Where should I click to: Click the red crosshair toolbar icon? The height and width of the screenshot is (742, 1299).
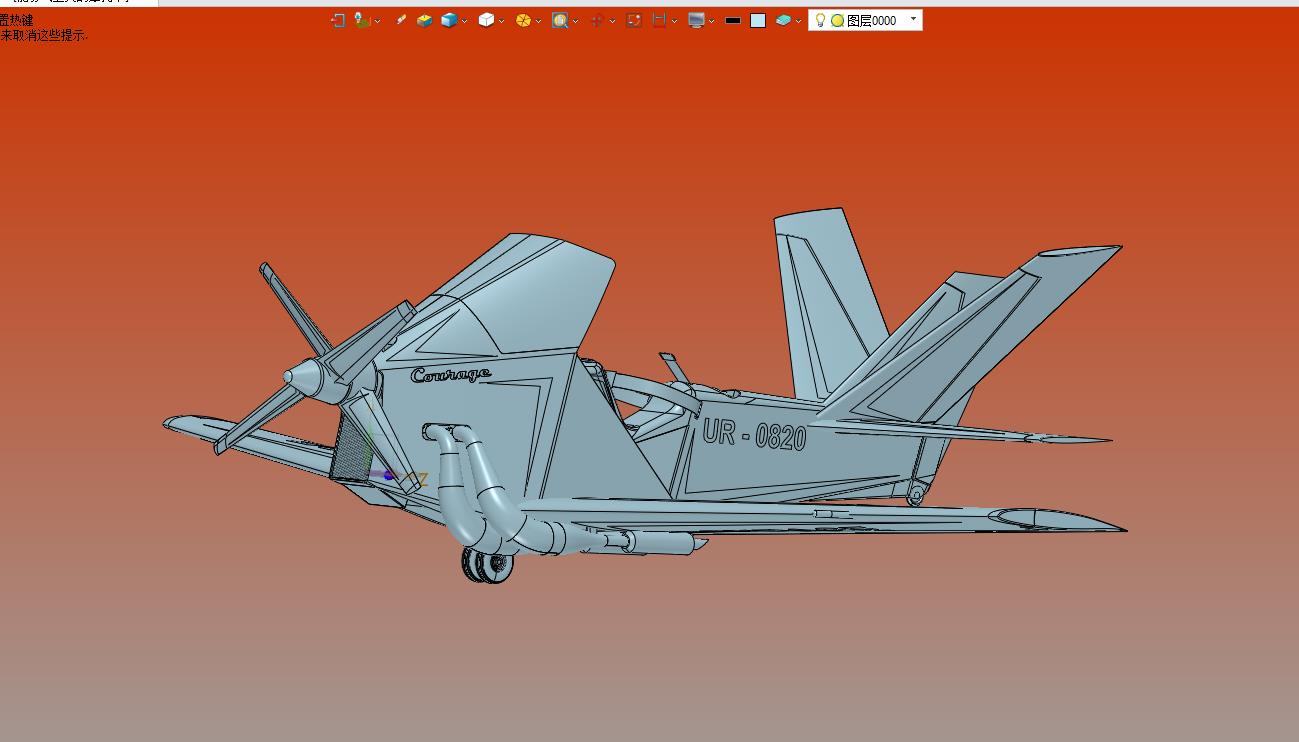coord(597,20)
